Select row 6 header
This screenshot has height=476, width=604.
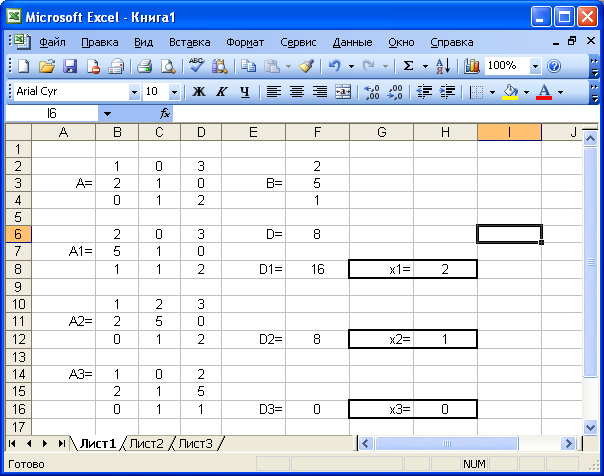coord(18,234)
